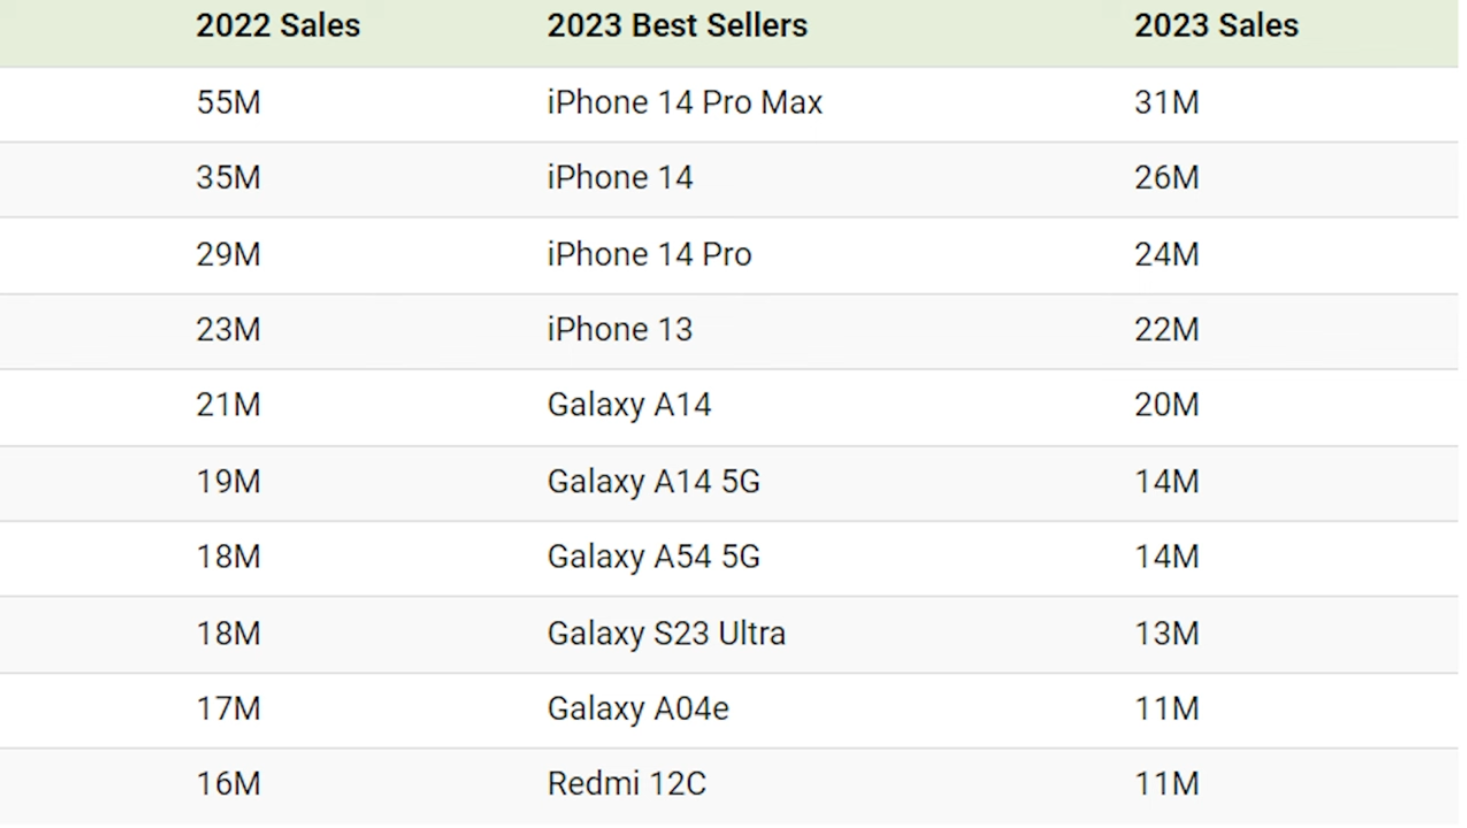Click the 55M 2022 sales value

(228, 102)
